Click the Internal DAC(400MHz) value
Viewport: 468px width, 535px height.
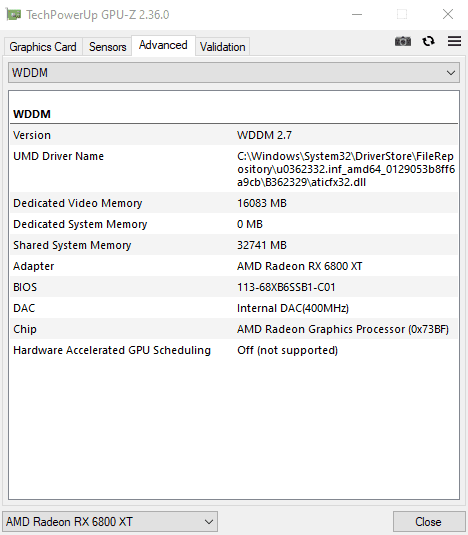pyautogui.click(x=293, y=308)
